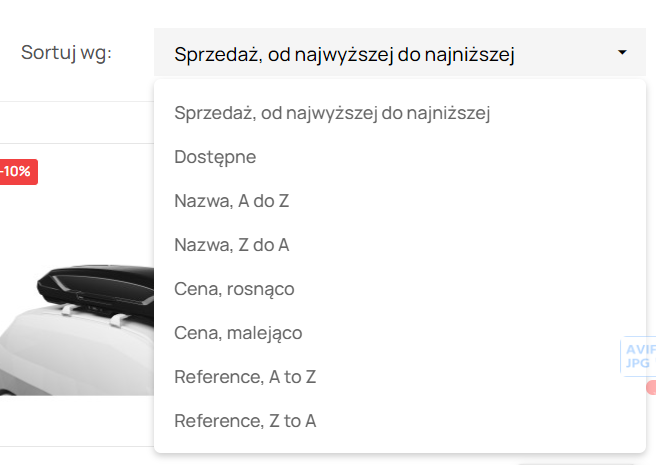656x465 pixels.
Task: Click the sort dropdown arrow caret
Action: pyautogui.click(x=622, y=52)
